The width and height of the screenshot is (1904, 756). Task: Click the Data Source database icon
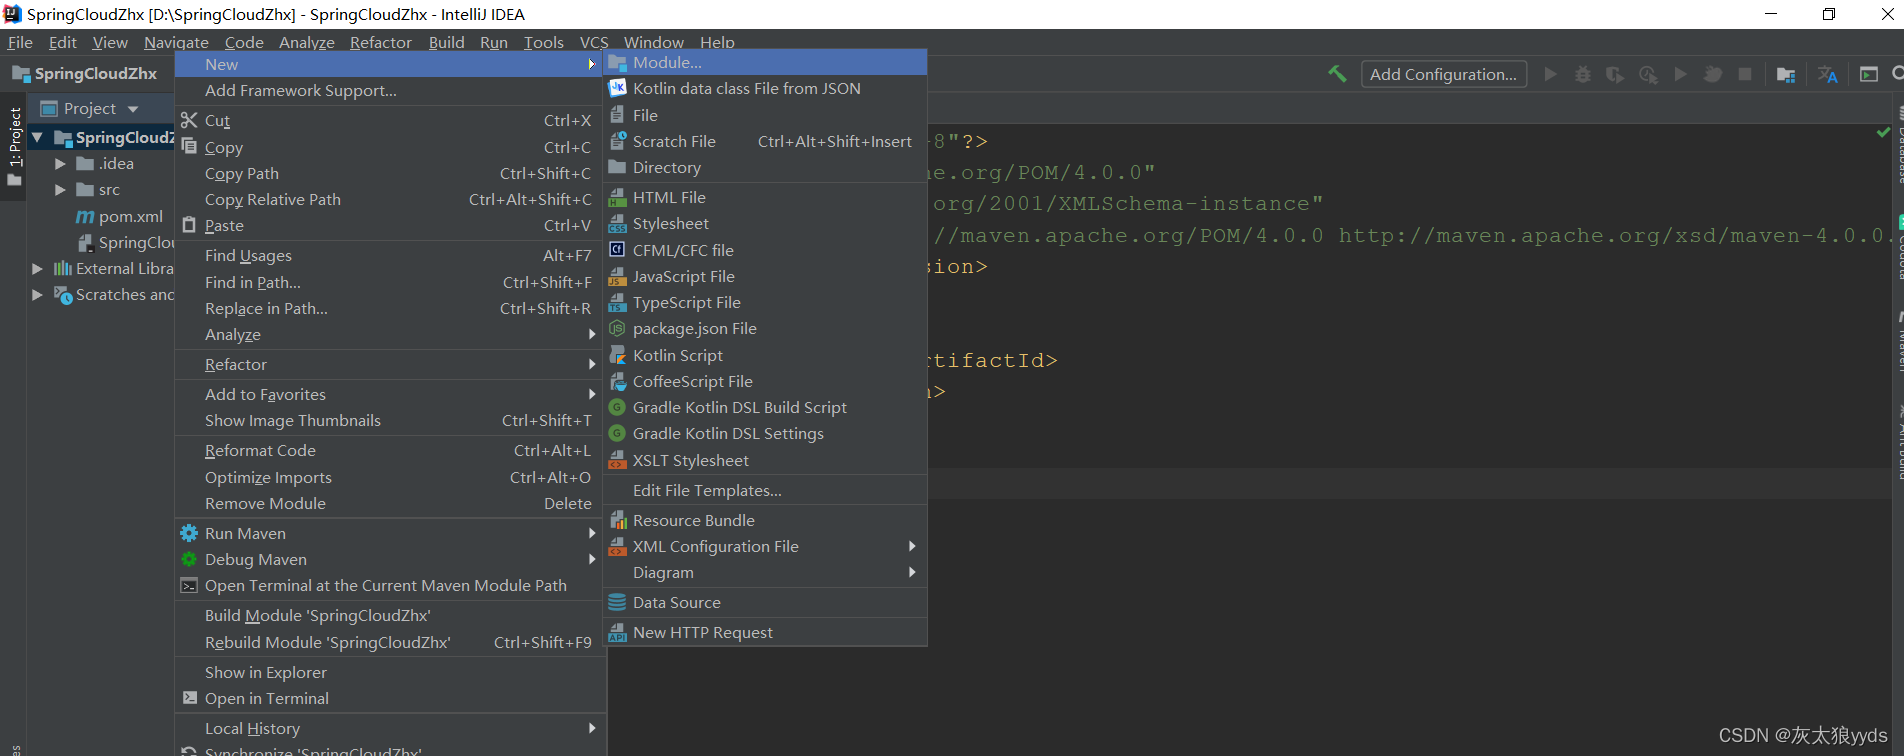[x=618, y=602]
